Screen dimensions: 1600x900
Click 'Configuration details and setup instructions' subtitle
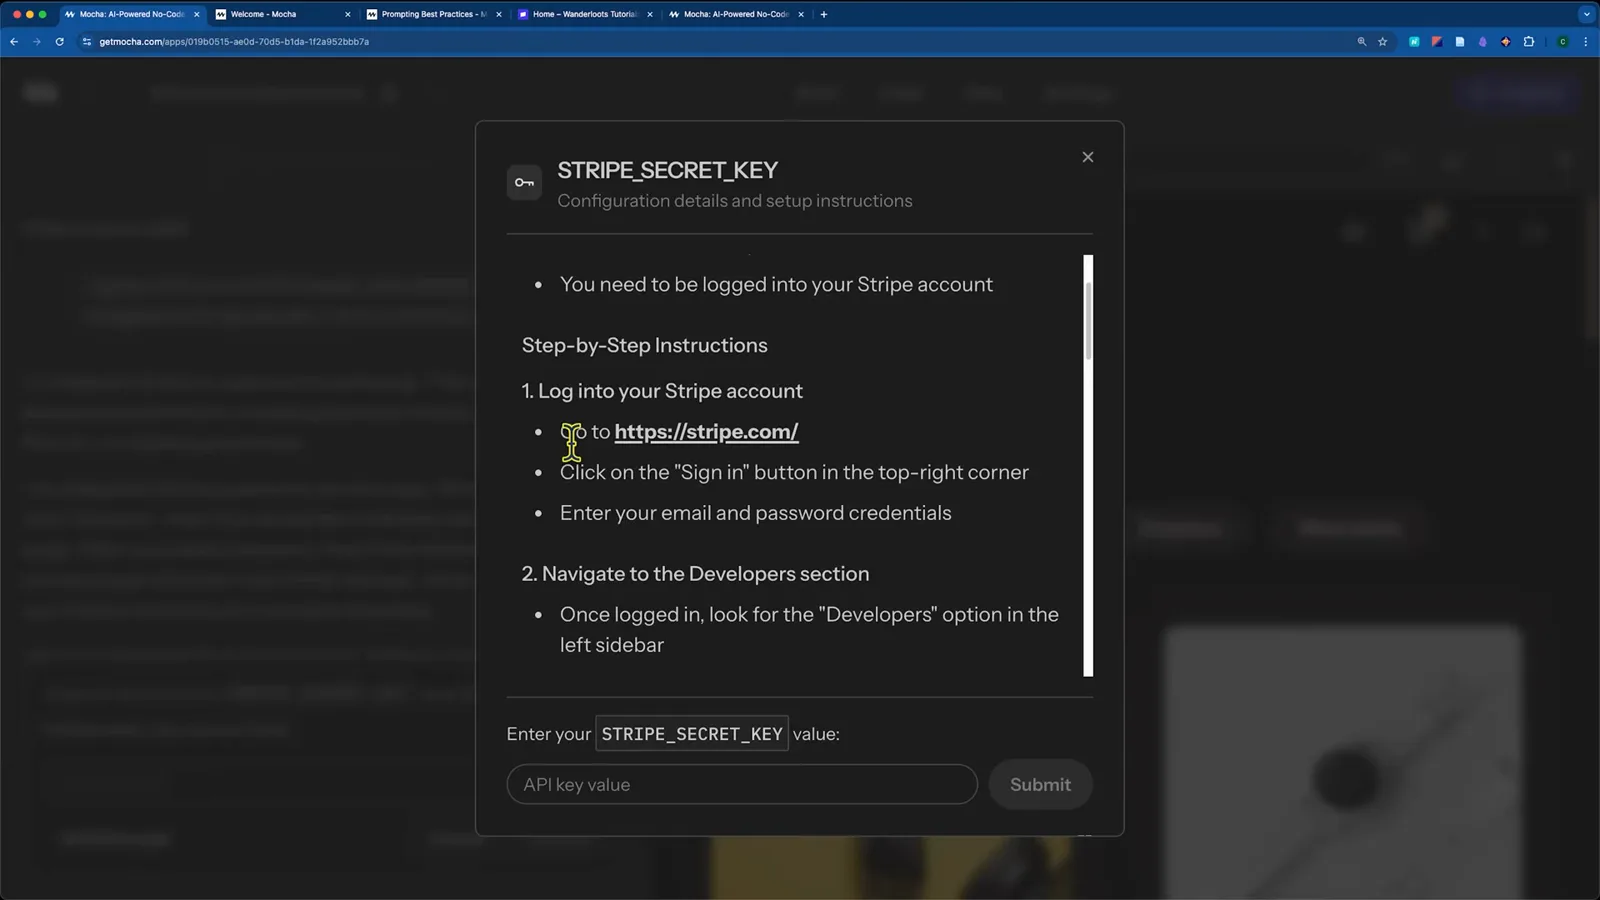pyautogui.click(x=735, y=201)
